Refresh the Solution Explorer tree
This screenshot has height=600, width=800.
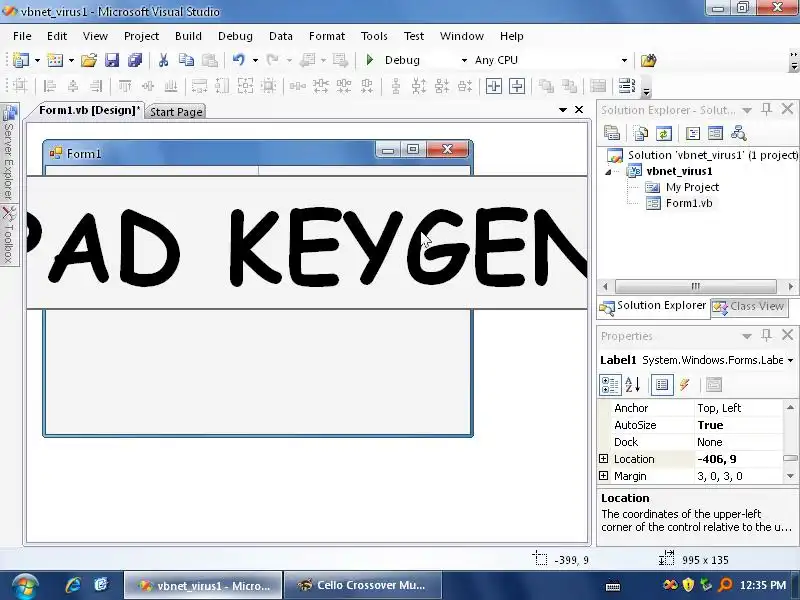coord(663,134)
